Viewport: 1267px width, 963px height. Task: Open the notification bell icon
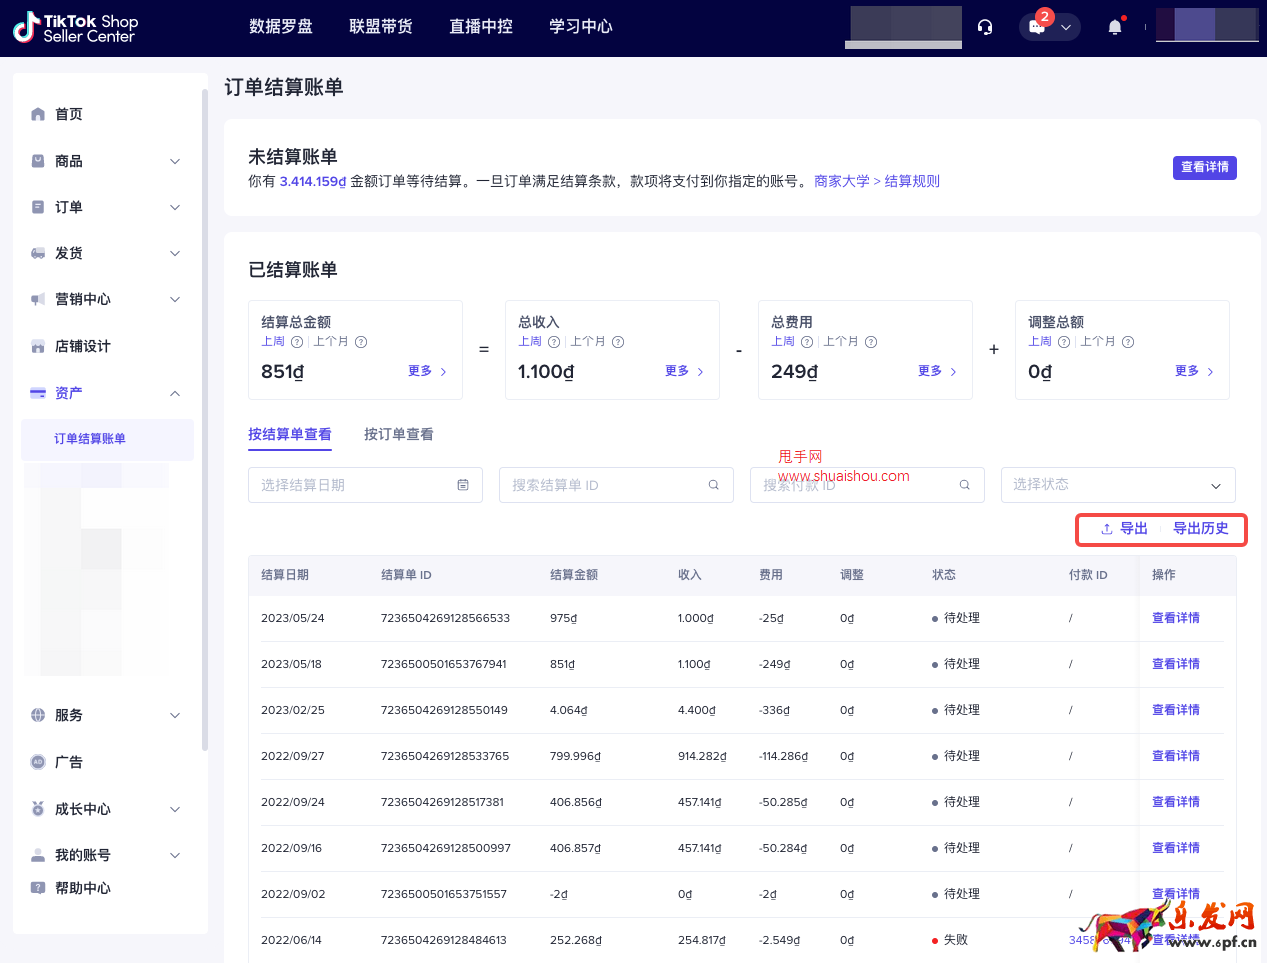point(1114,27)
